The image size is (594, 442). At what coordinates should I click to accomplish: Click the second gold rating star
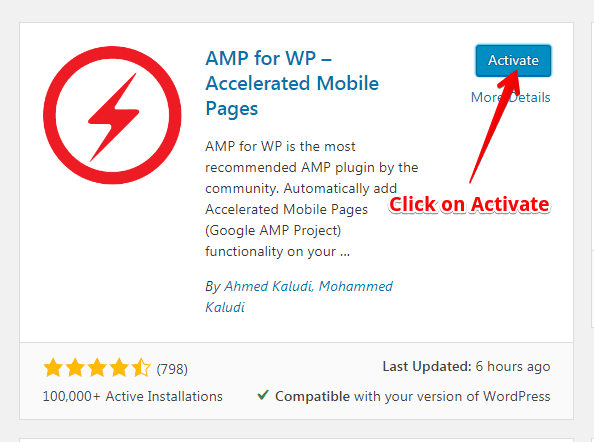(75, 367)
